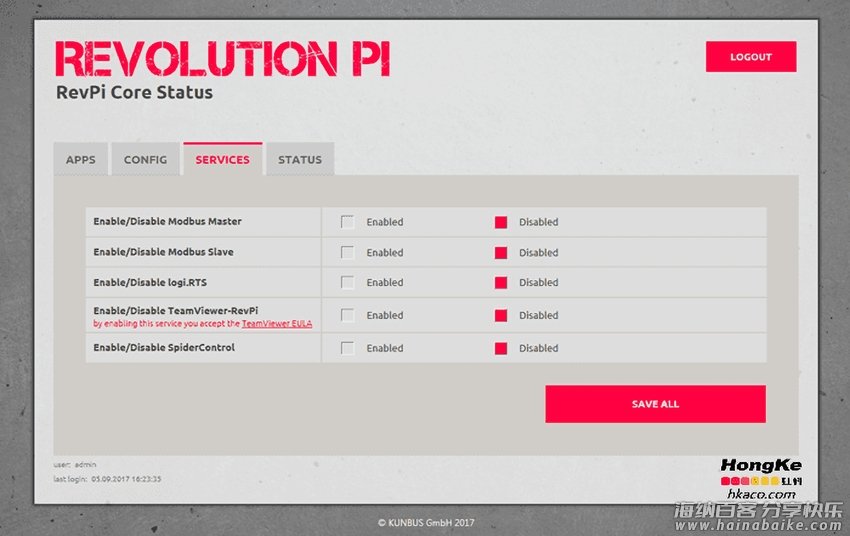The image size is (850, 536).
Task: Enable the TeamViewer-RevPi service
Action: coord(347,315)
